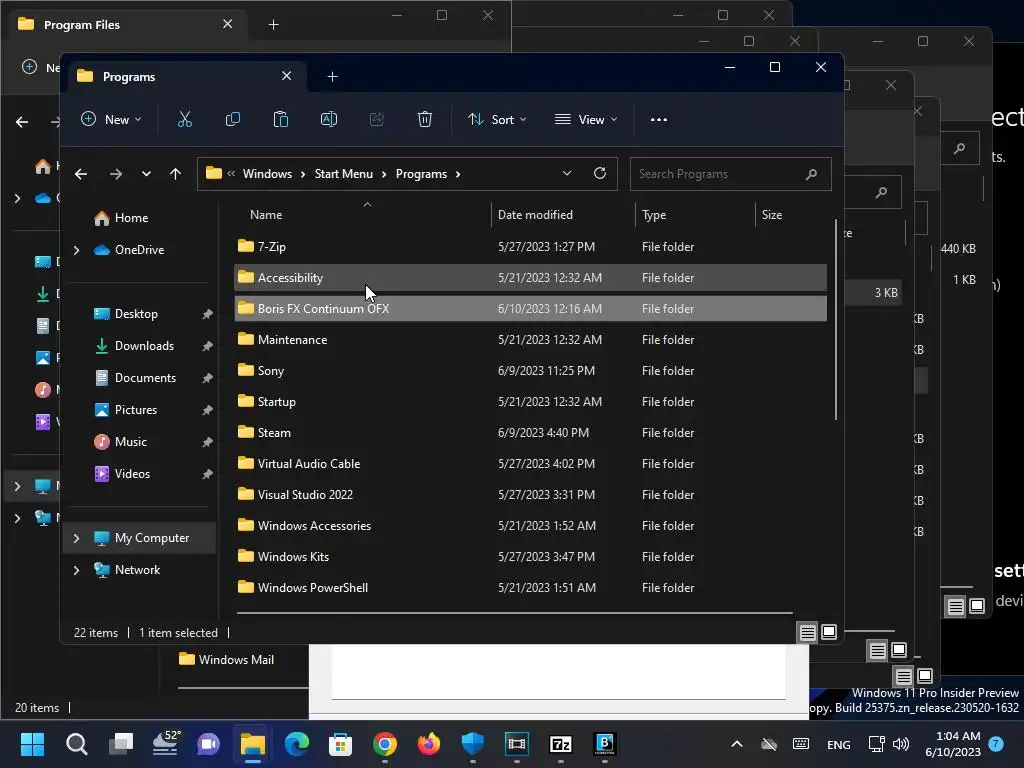The height and width of the screenshot is (768, 1024).
Task: Open Pictures in Quick access
Action: [x=136, y=410]
